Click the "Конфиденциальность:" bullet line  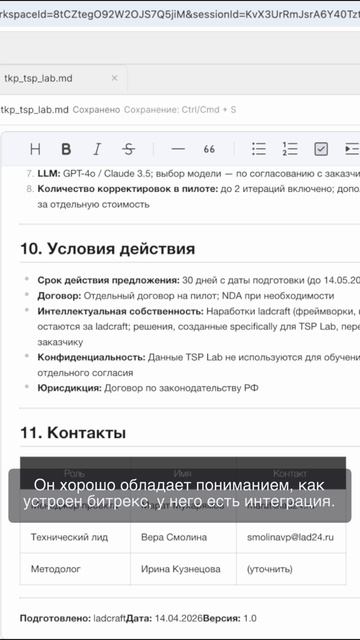[199, 365]
